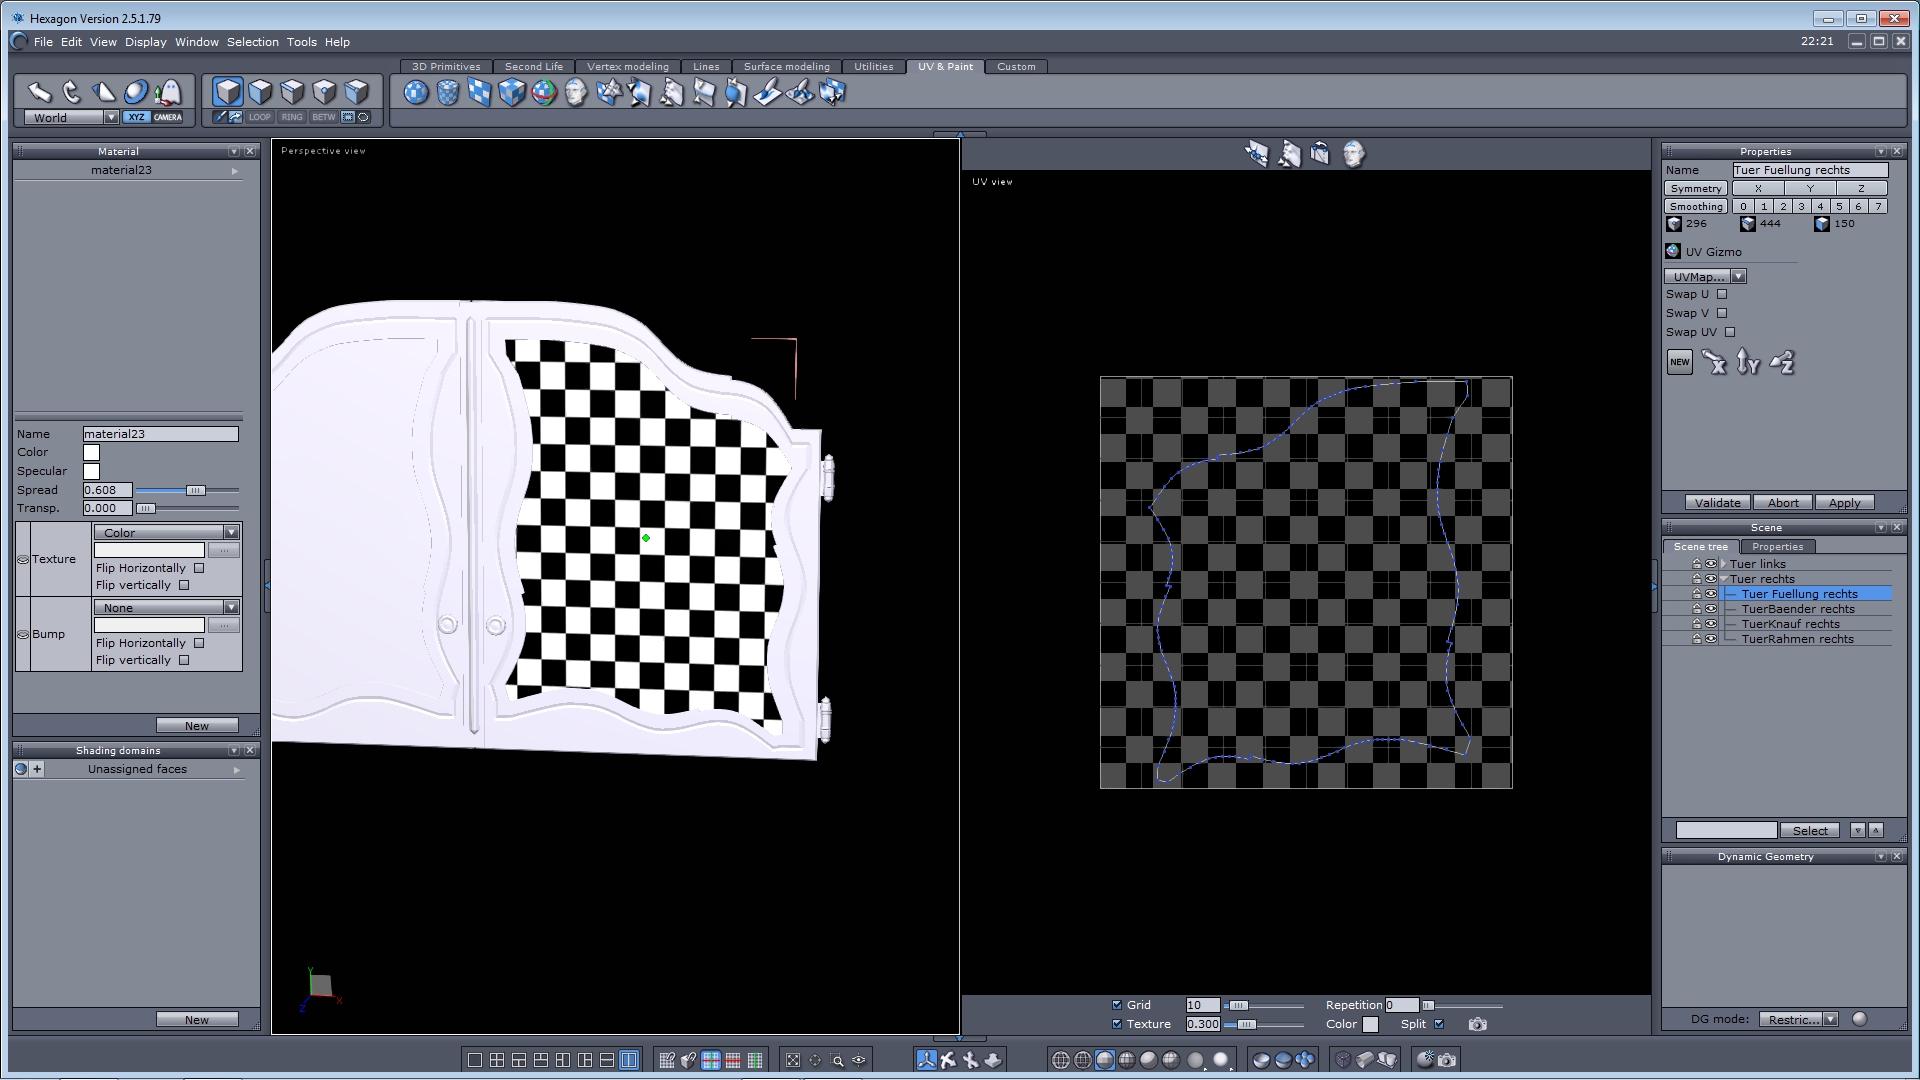Choose the planar UV mapping icon
Image resolution: width=1920 pixels, height=1080 pixels.
(480, 93)
